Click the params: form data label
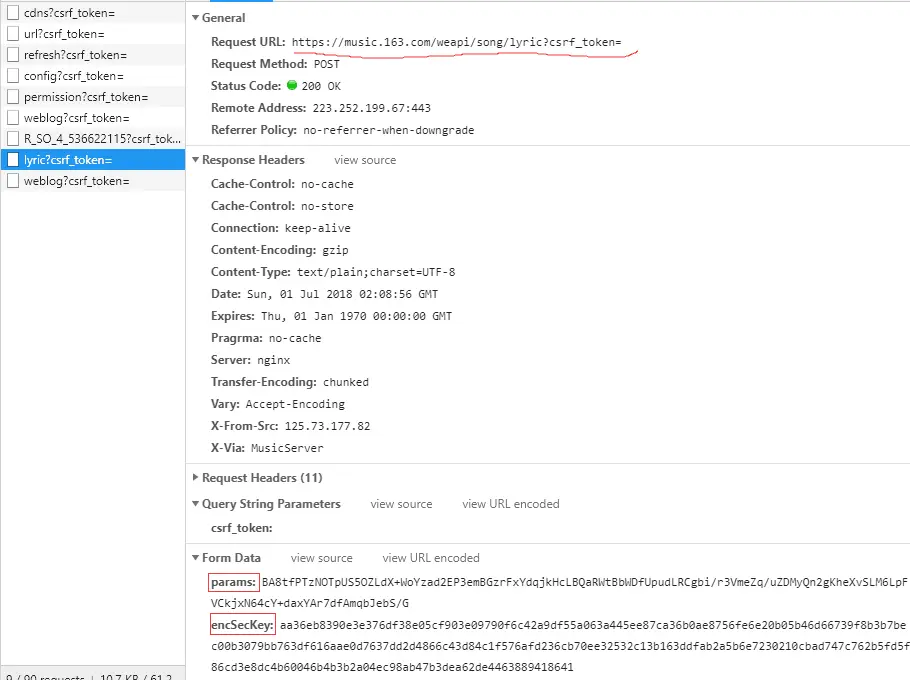Screen dimensions: 910x680 coord(233,583)
